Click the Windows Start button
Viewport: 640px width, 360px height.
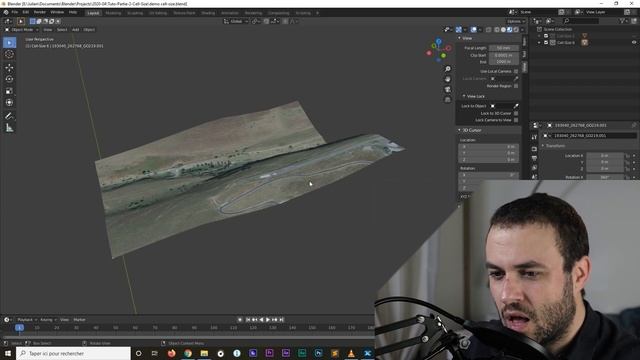(8, 353)
